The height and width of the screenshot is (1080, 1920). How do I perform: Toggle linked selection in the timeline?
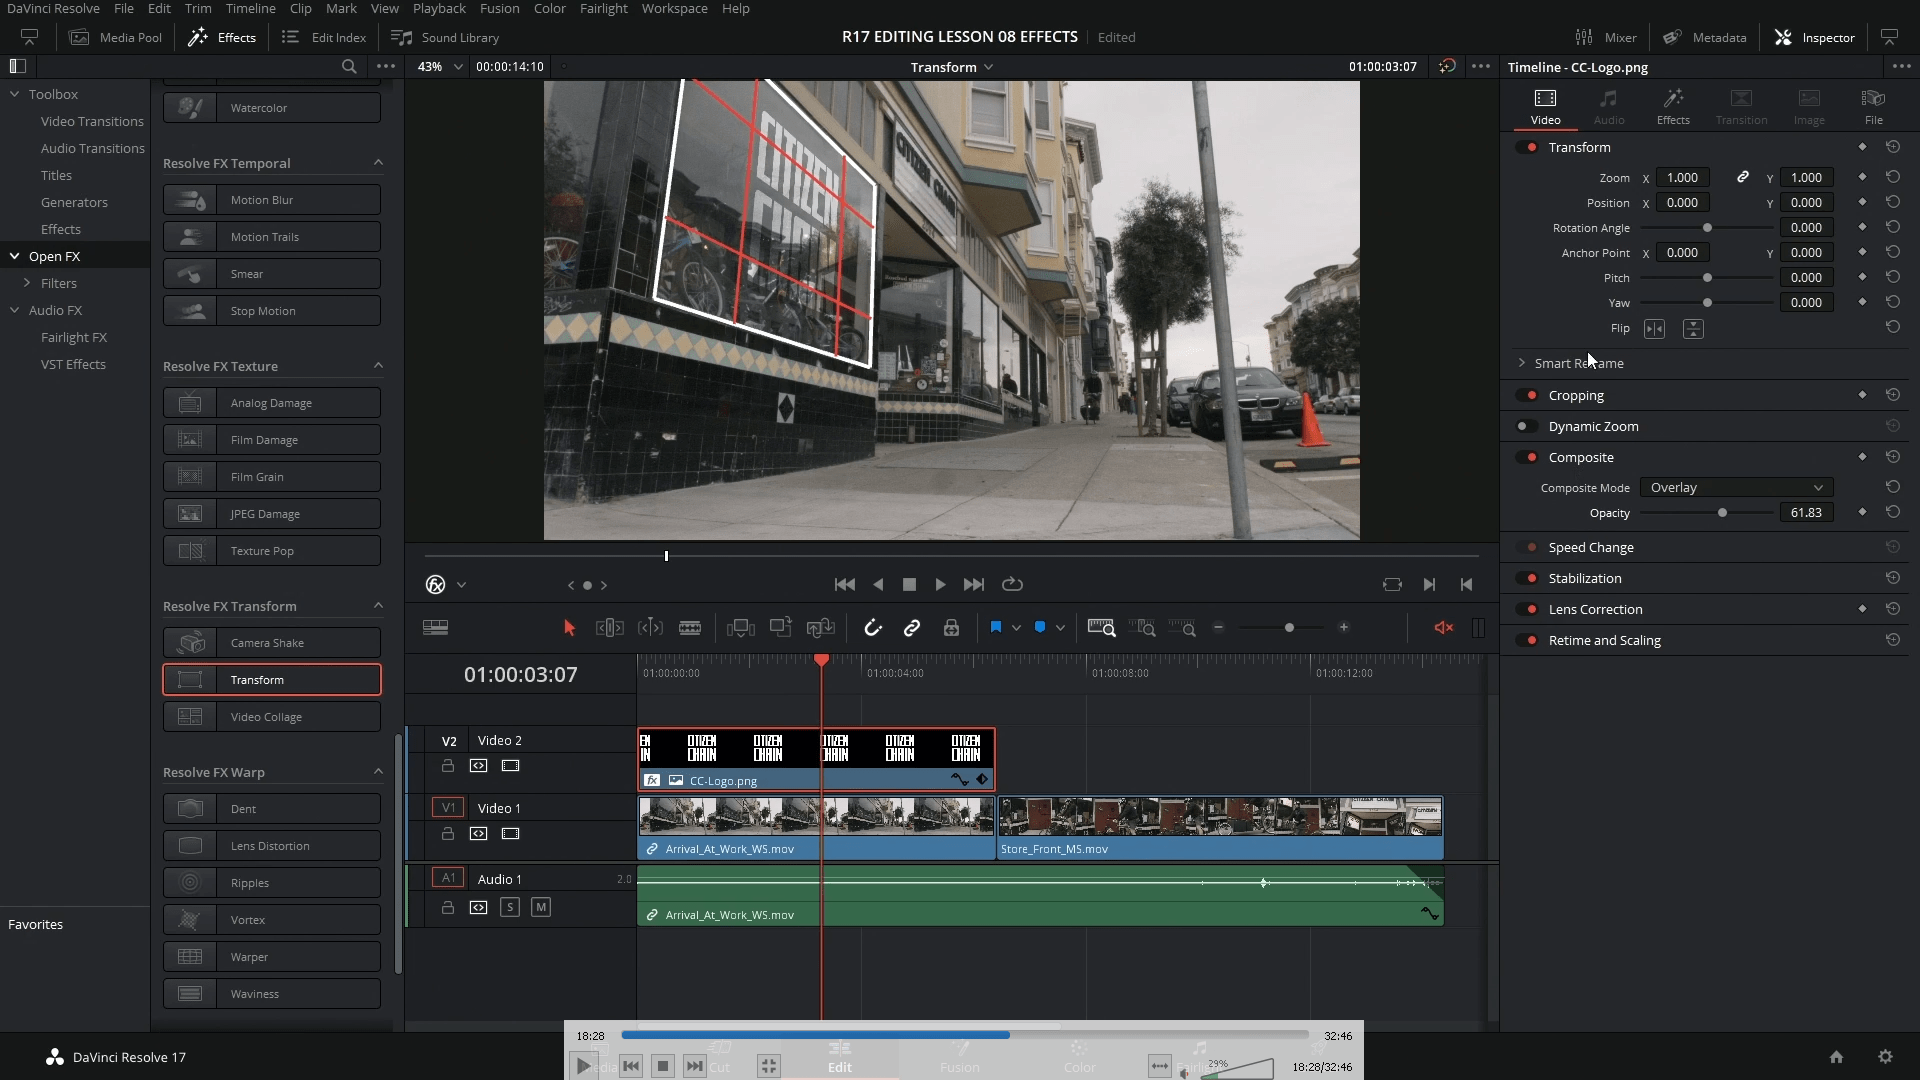point(912,628)
